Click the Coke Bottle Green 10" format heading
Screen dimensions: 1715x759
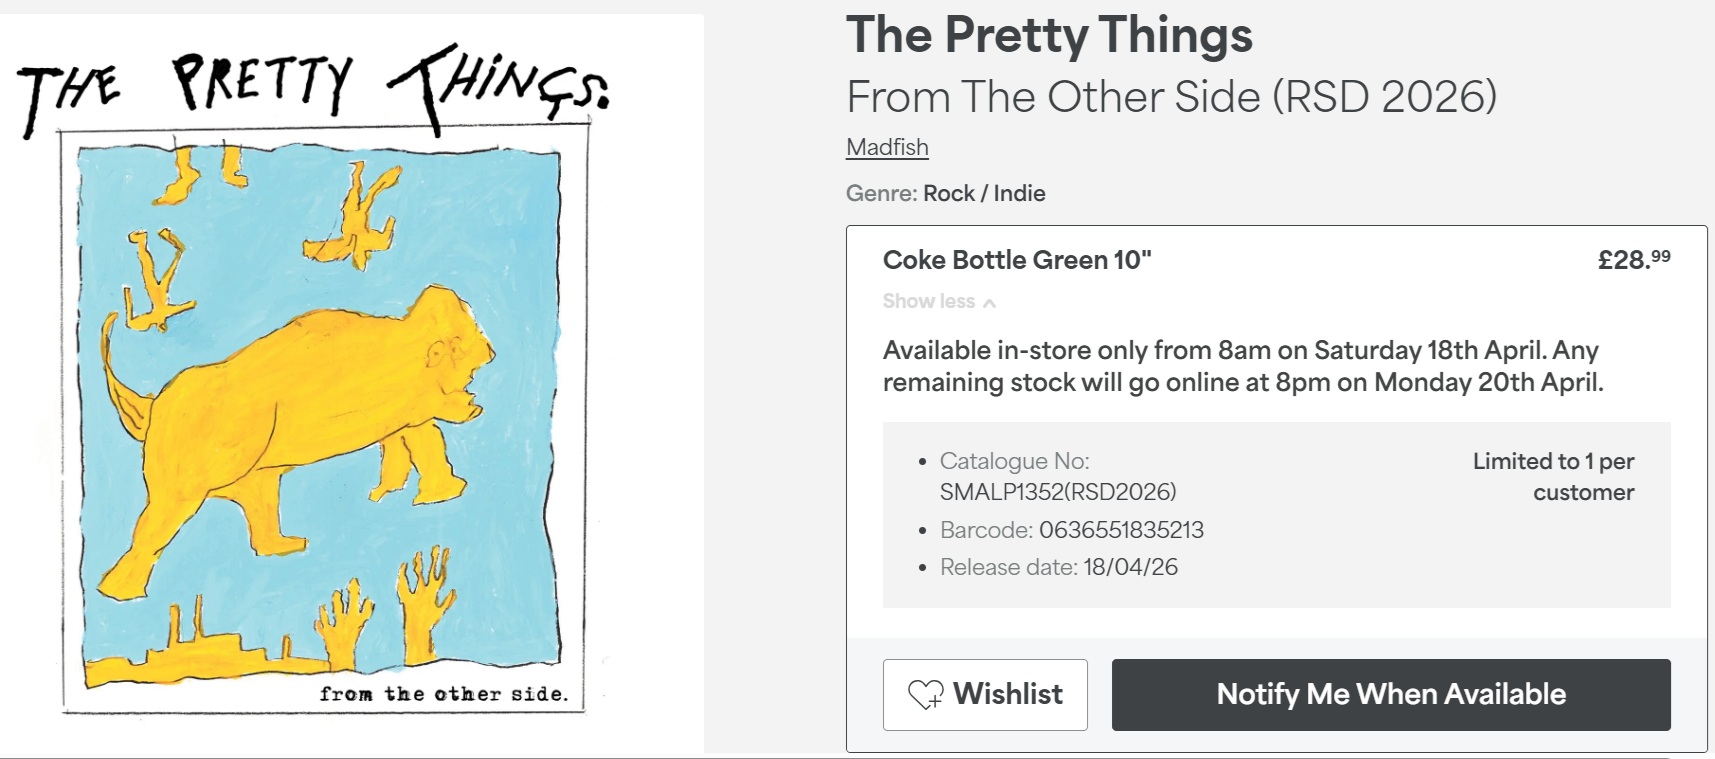(x=1017, y=260)
